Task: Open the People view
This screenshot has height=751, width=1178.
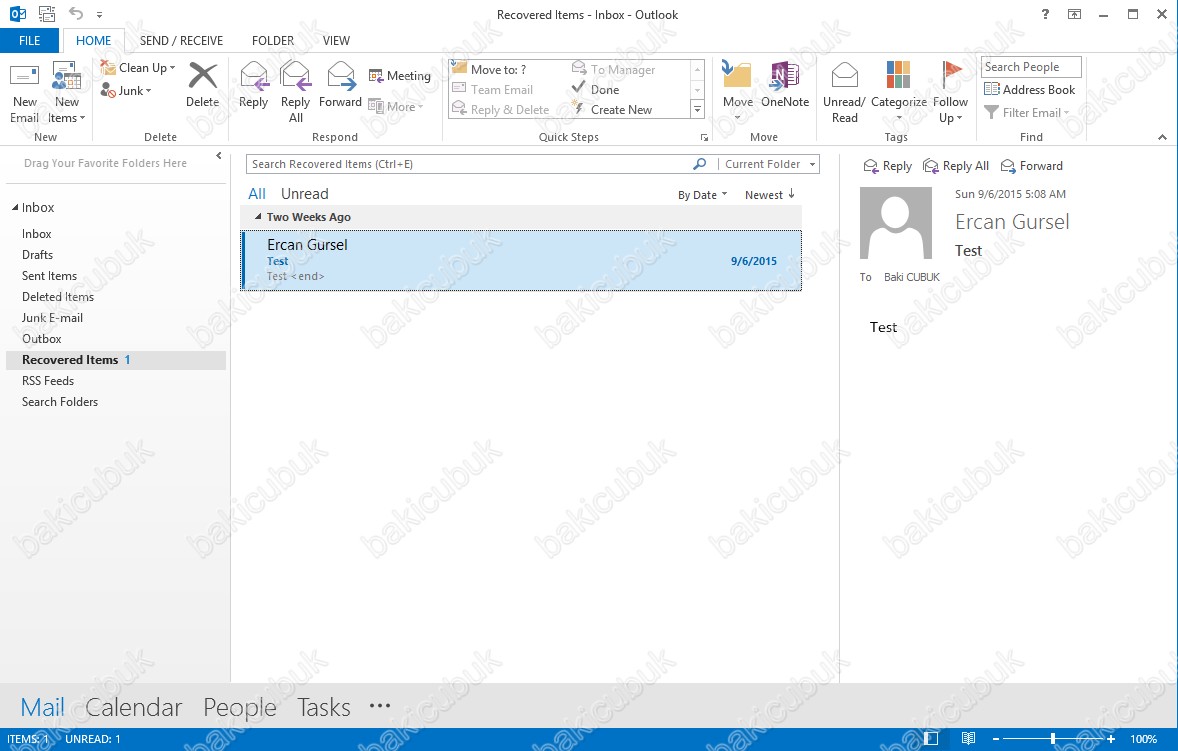Action: pyautogui.click(x=240, y=707)
